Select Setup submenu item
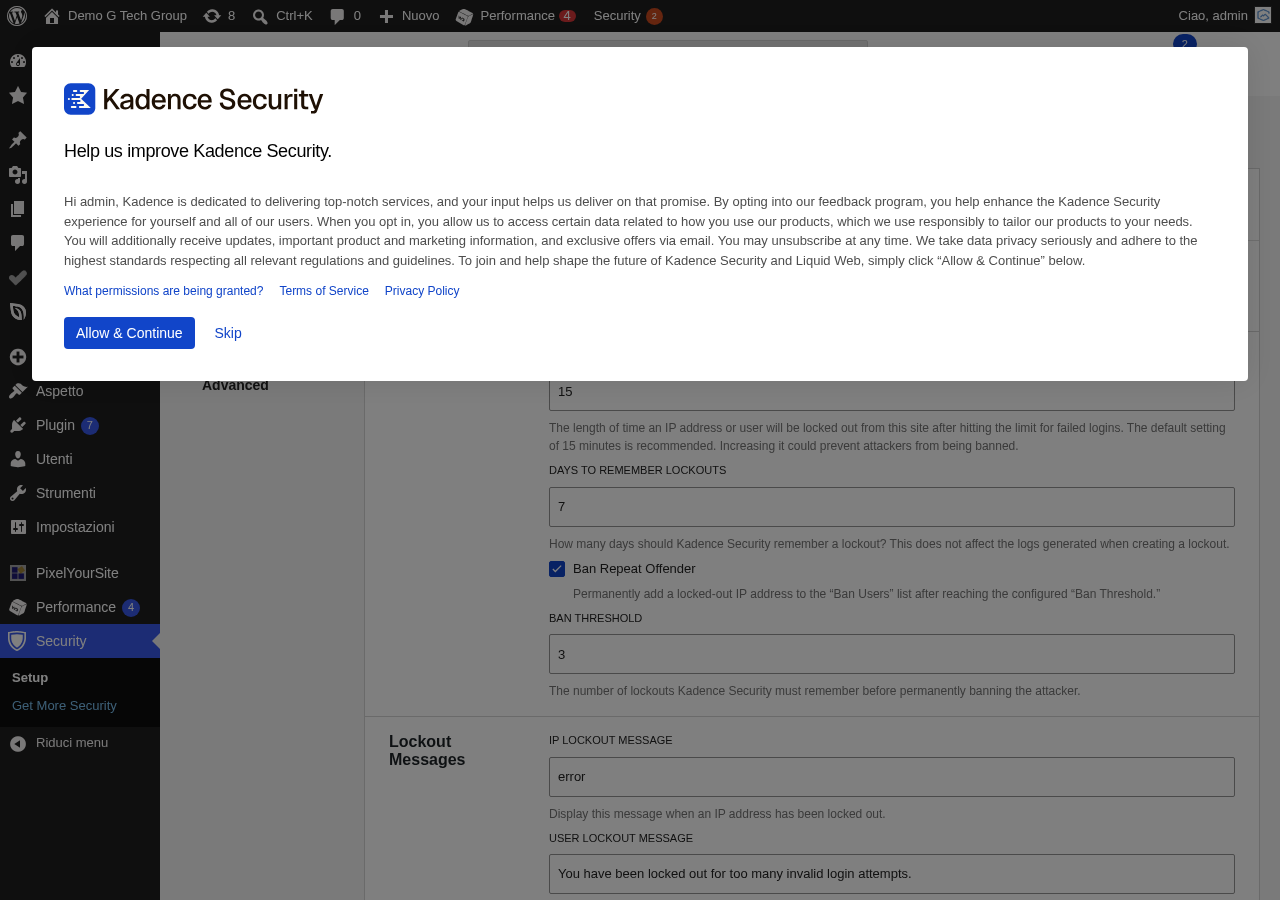The height and width of the screenshot is (900, 1280). [x=30, y=677]
